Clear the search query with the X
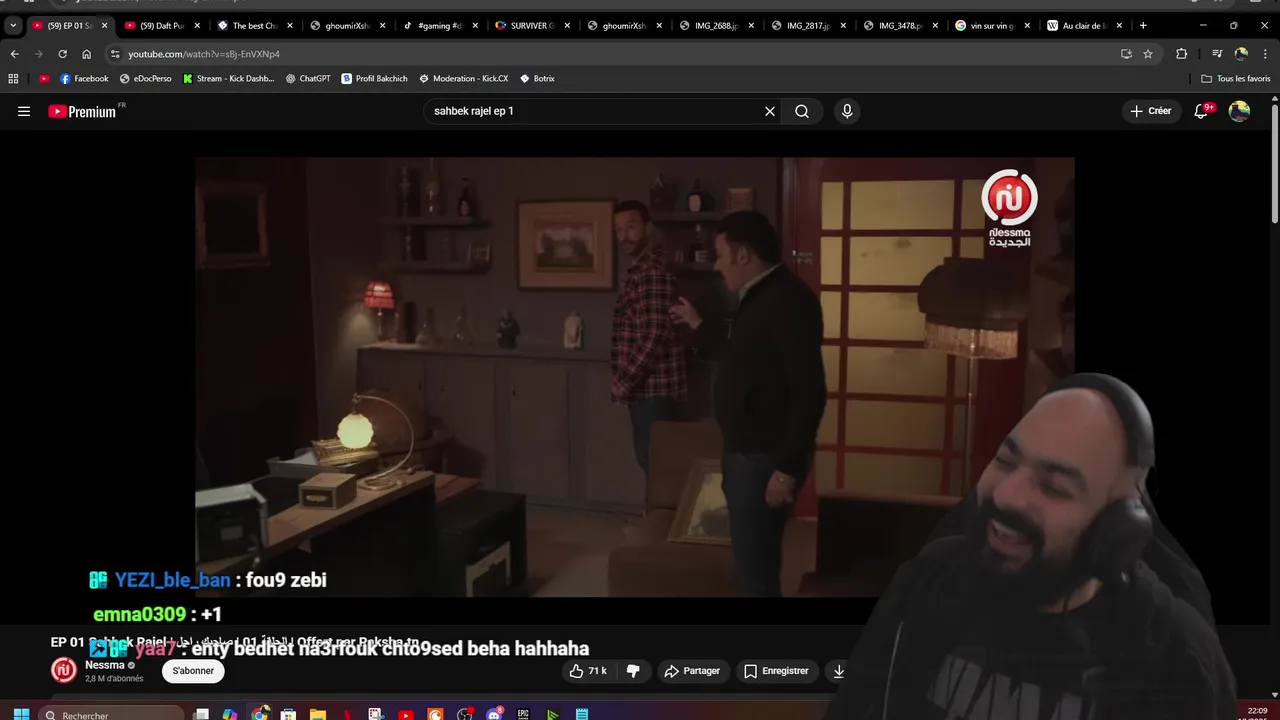This screenshot has height=720, width=1280. 770,111
